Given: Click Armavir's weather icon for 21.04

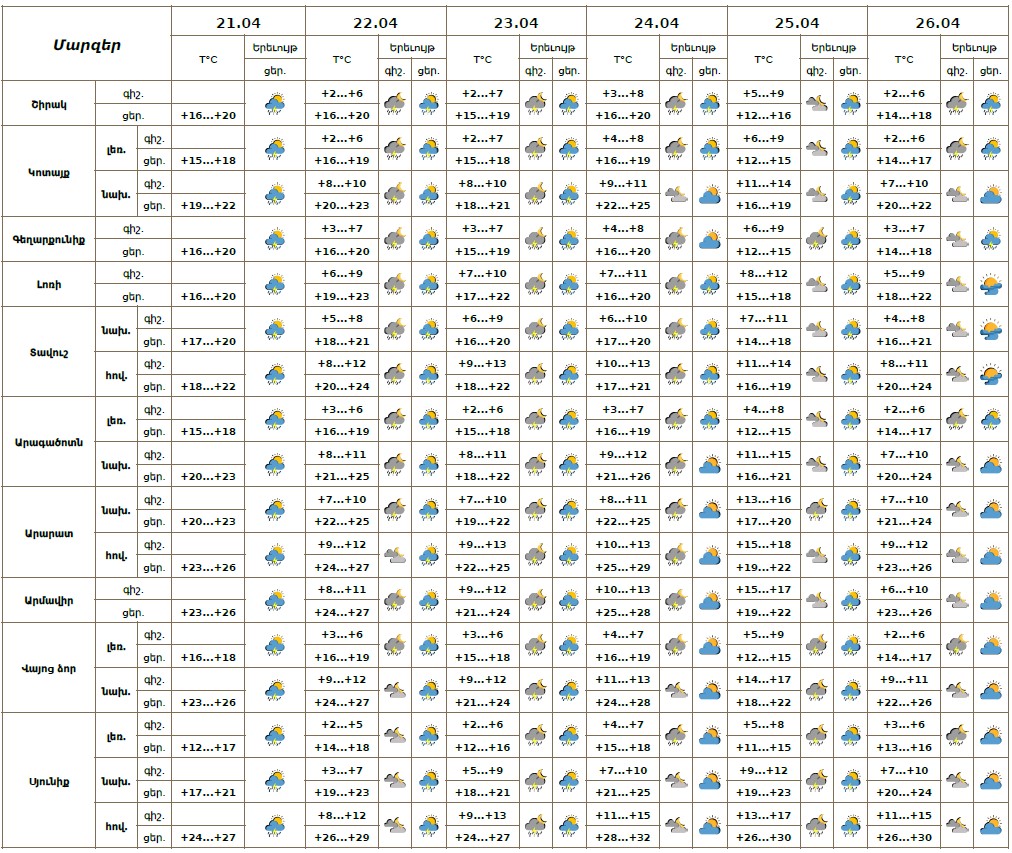Looking at the screenshot, I should 274,600.
